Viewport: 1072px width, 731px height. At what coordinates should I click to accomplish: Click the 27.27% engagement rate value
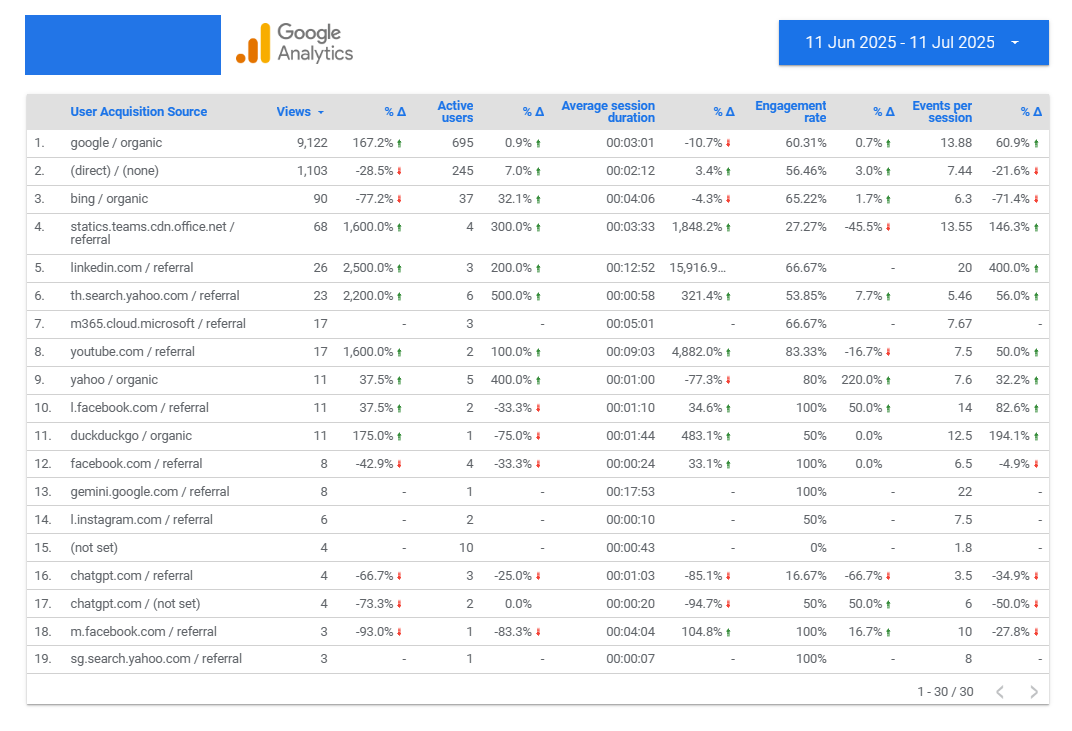pyautogui.click(x=806, y=227)
